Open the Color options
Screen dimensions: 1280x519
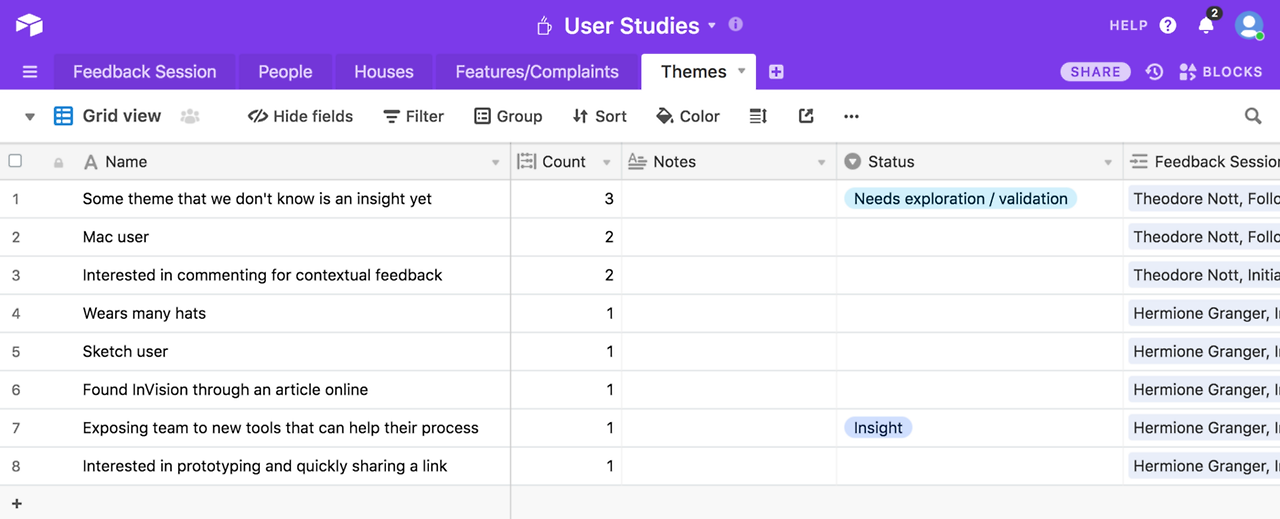pos(688,116)
